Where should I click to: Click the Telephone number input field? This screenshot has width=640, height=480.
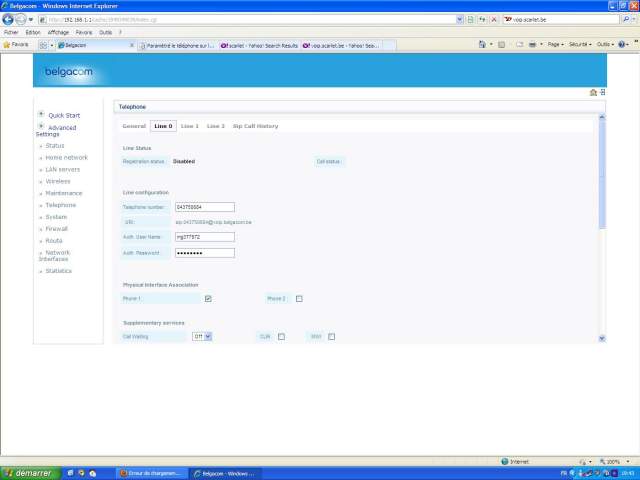pos(204,207)
